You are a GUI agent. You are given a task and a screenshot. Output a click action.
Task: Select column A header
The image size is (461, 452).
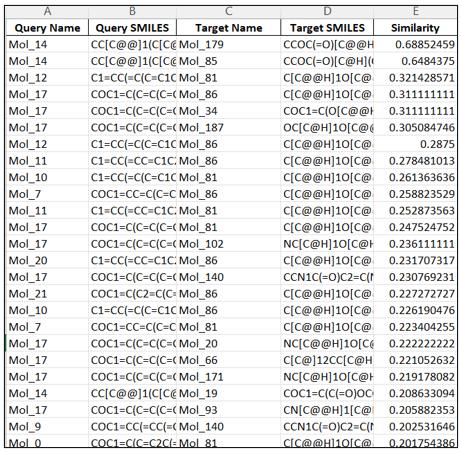[x=47, y=12]
